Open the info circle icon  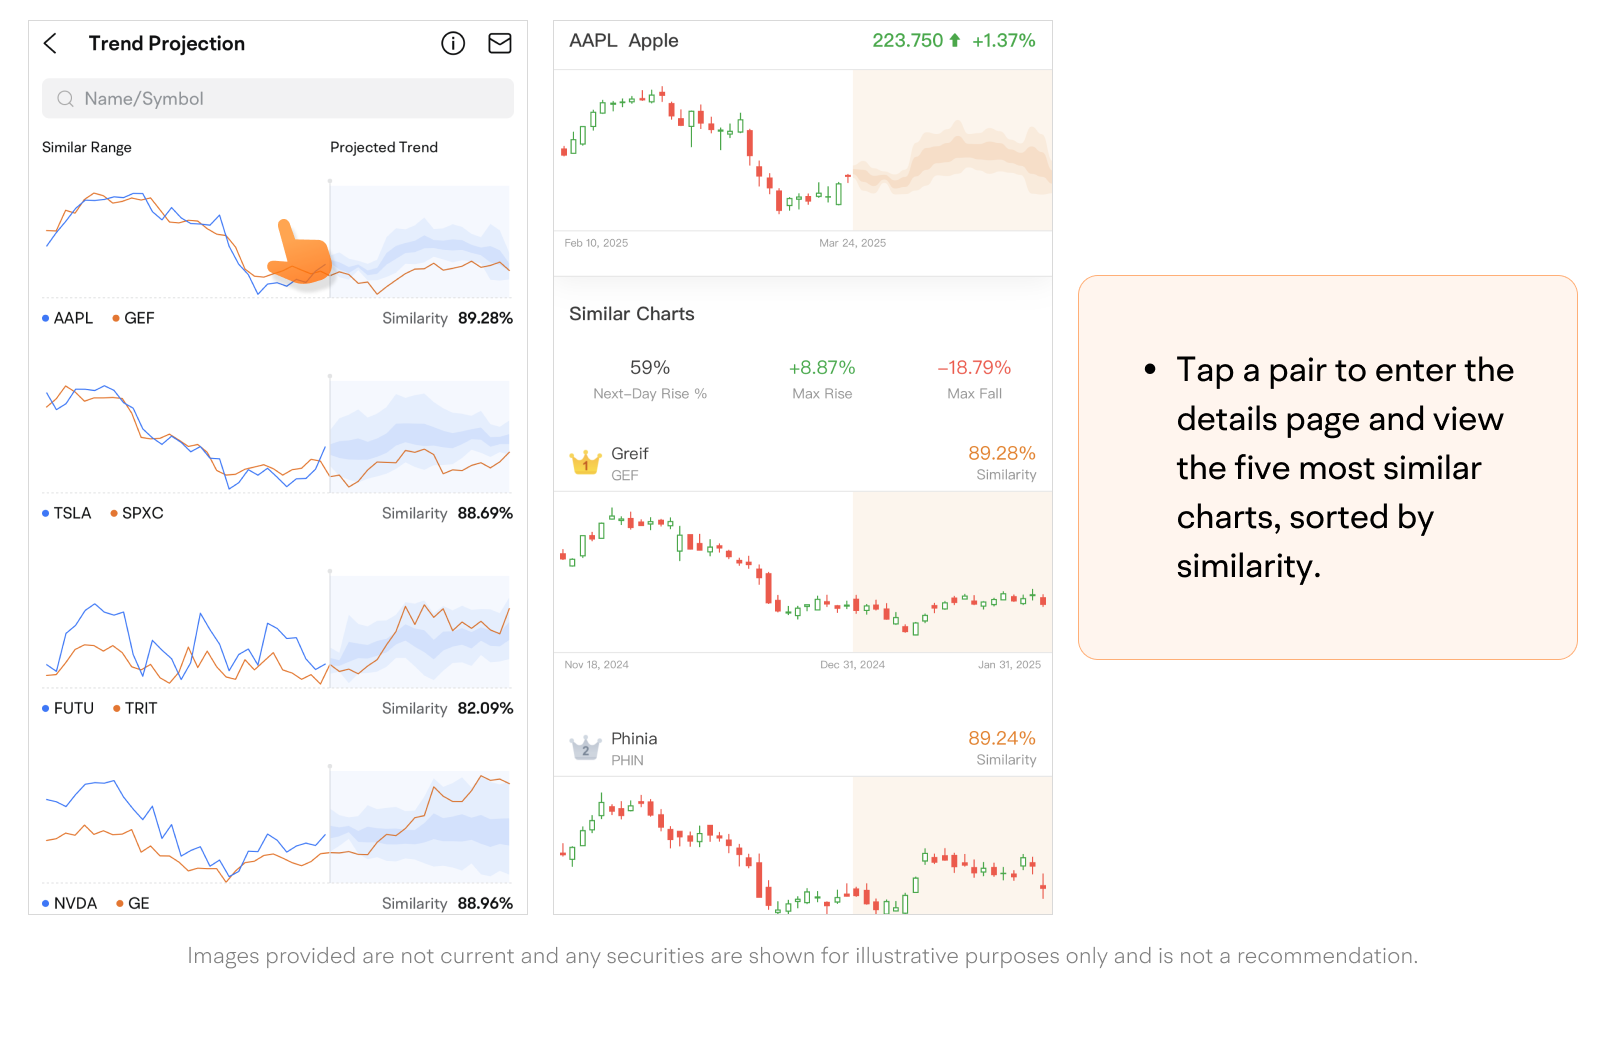(453, 43)
